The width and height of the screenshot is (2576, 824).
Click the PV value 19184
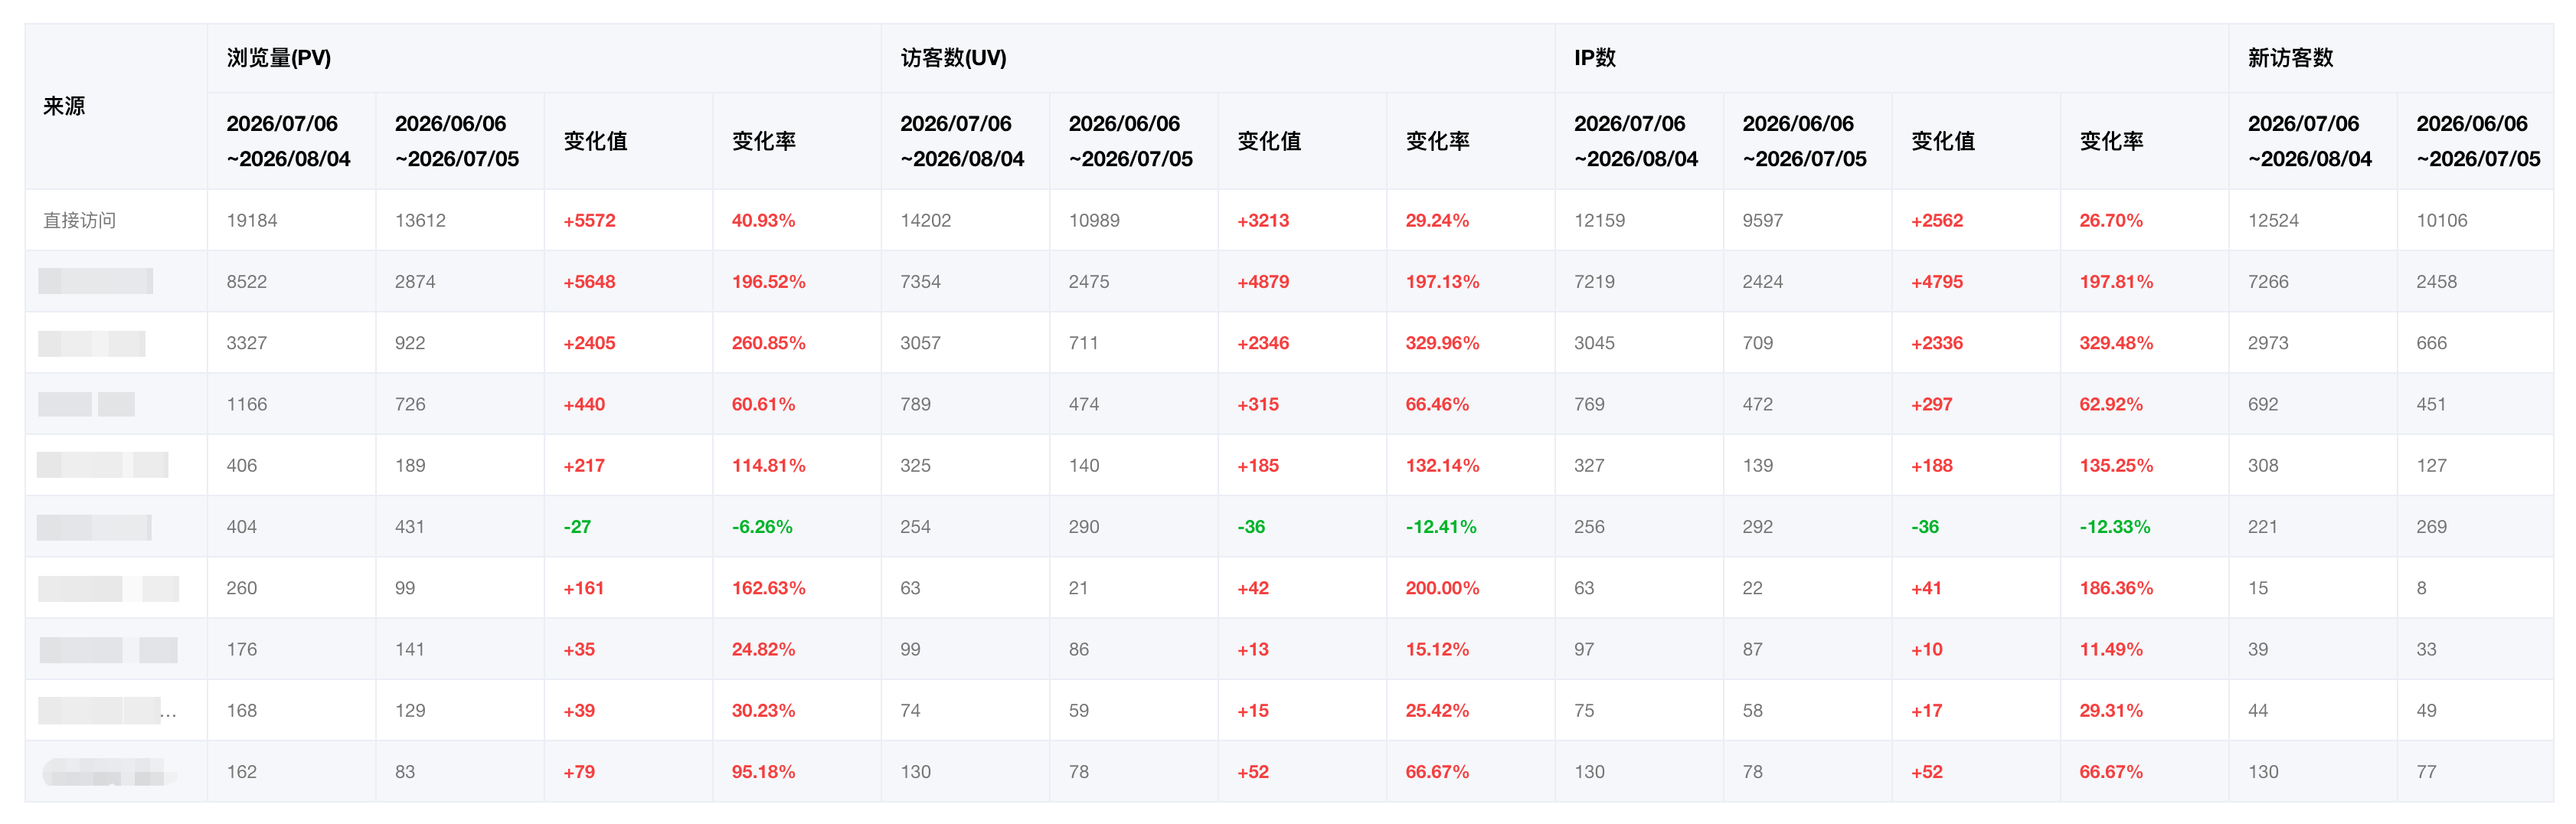pos(252,220)
